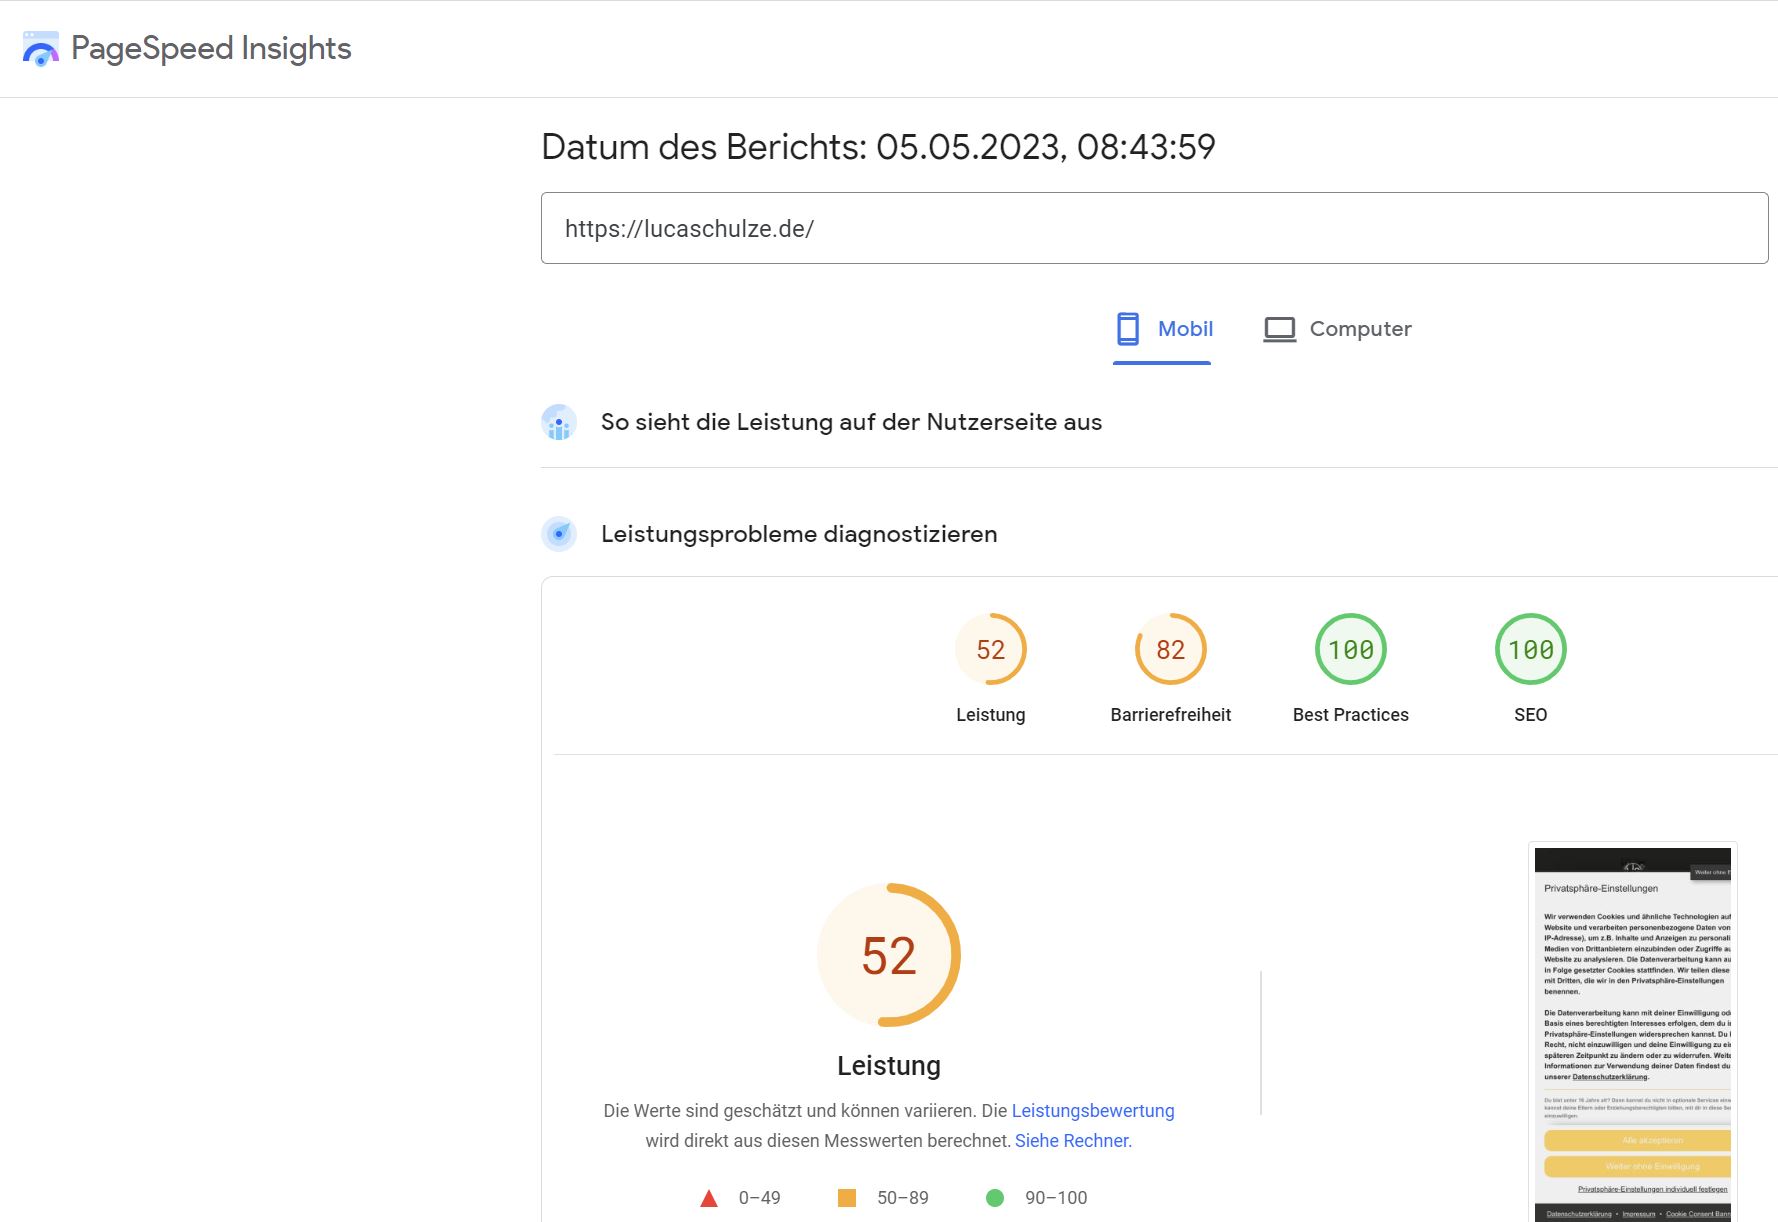Click the SEO label
Image resolution: width=1778 pixels, height=1222 pixels.
1531,715
